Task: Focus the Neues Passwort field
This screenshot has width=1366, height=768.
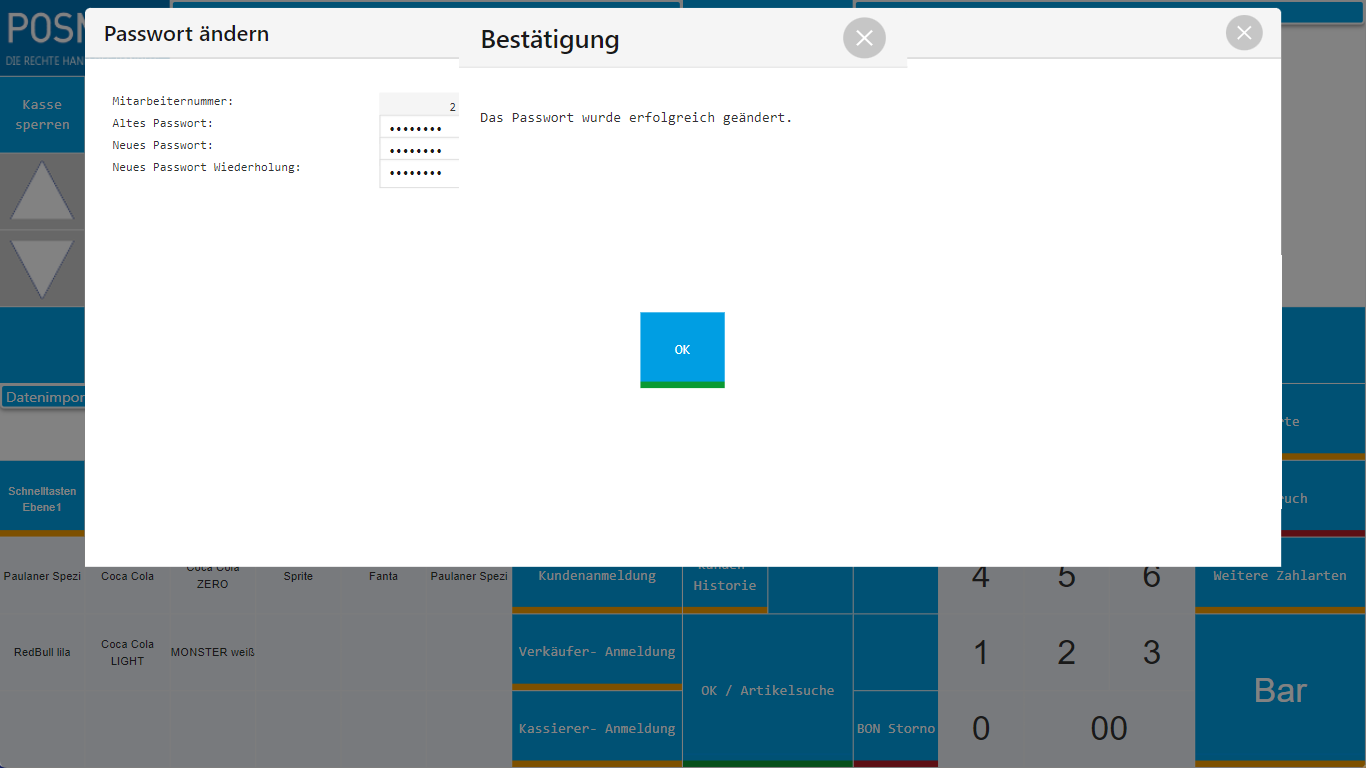Action: (x=418, y=150)
